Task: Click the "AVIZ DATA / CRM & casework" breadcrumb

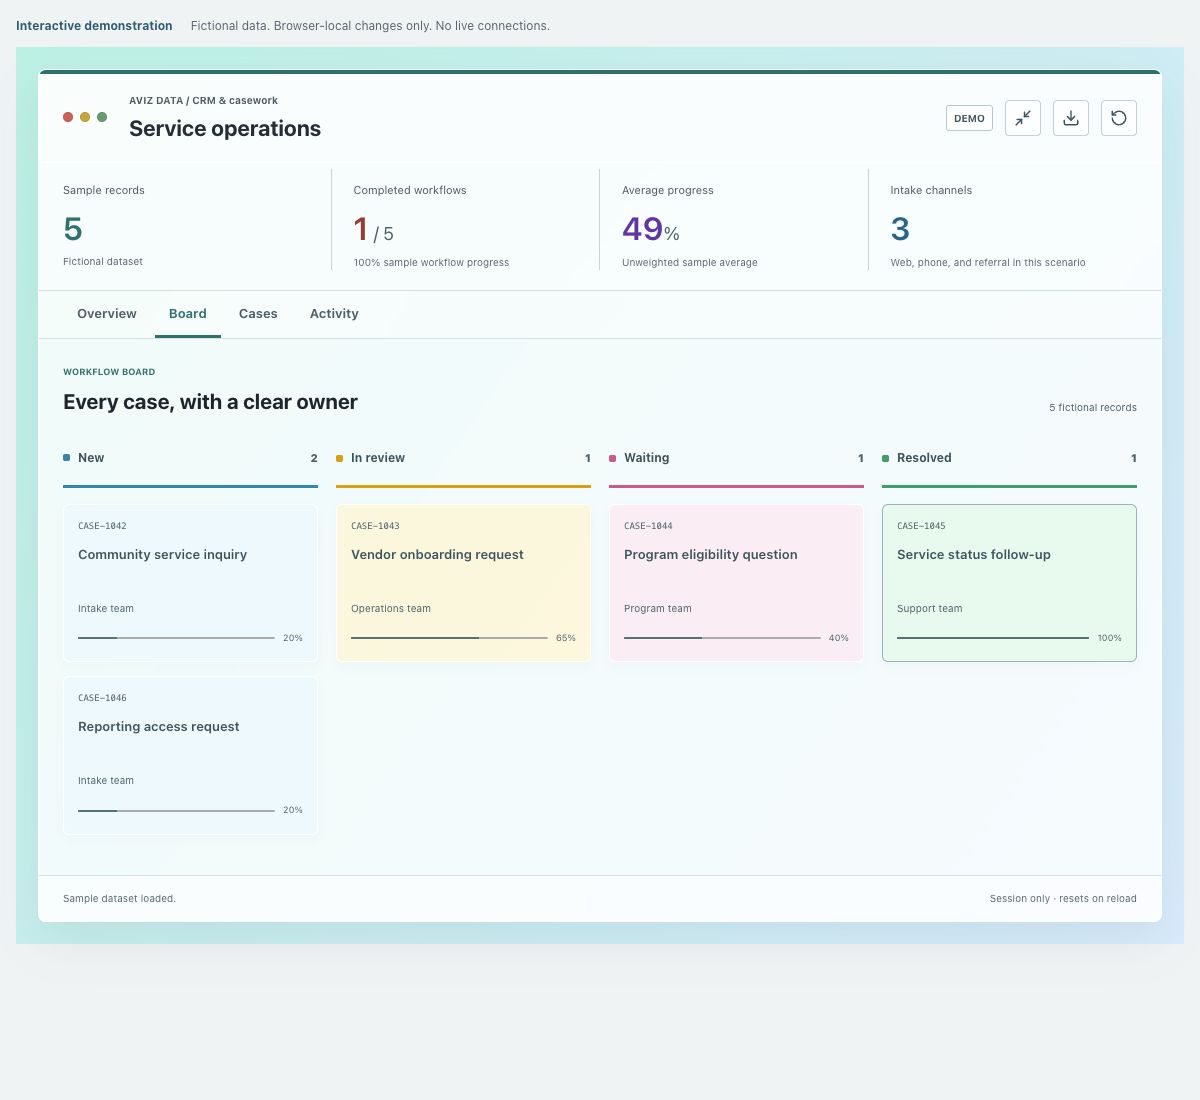Action: pyautogui.click(x=203, y=100)
